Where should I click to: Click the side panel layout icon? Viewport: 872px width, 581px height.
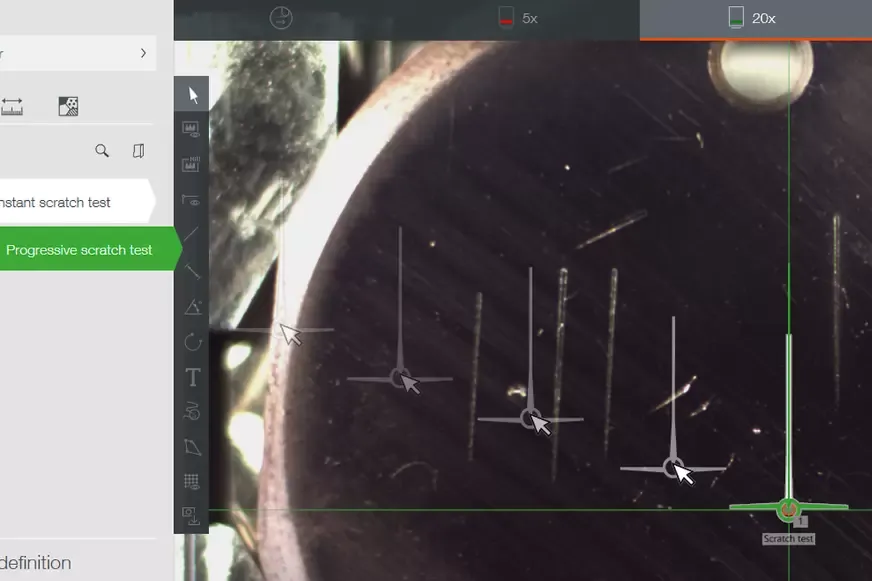tap(138, 151)
